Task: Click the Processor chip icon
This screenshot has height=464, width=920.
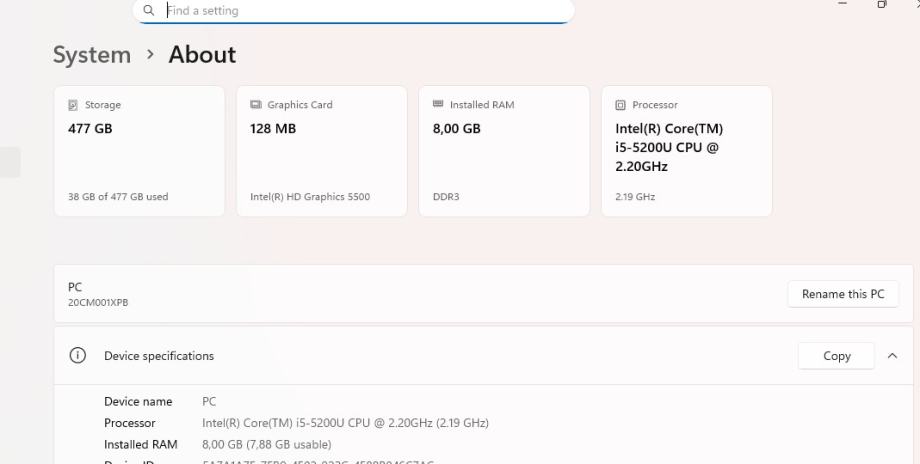Action: pyautogui.click(x=621, y=105)
